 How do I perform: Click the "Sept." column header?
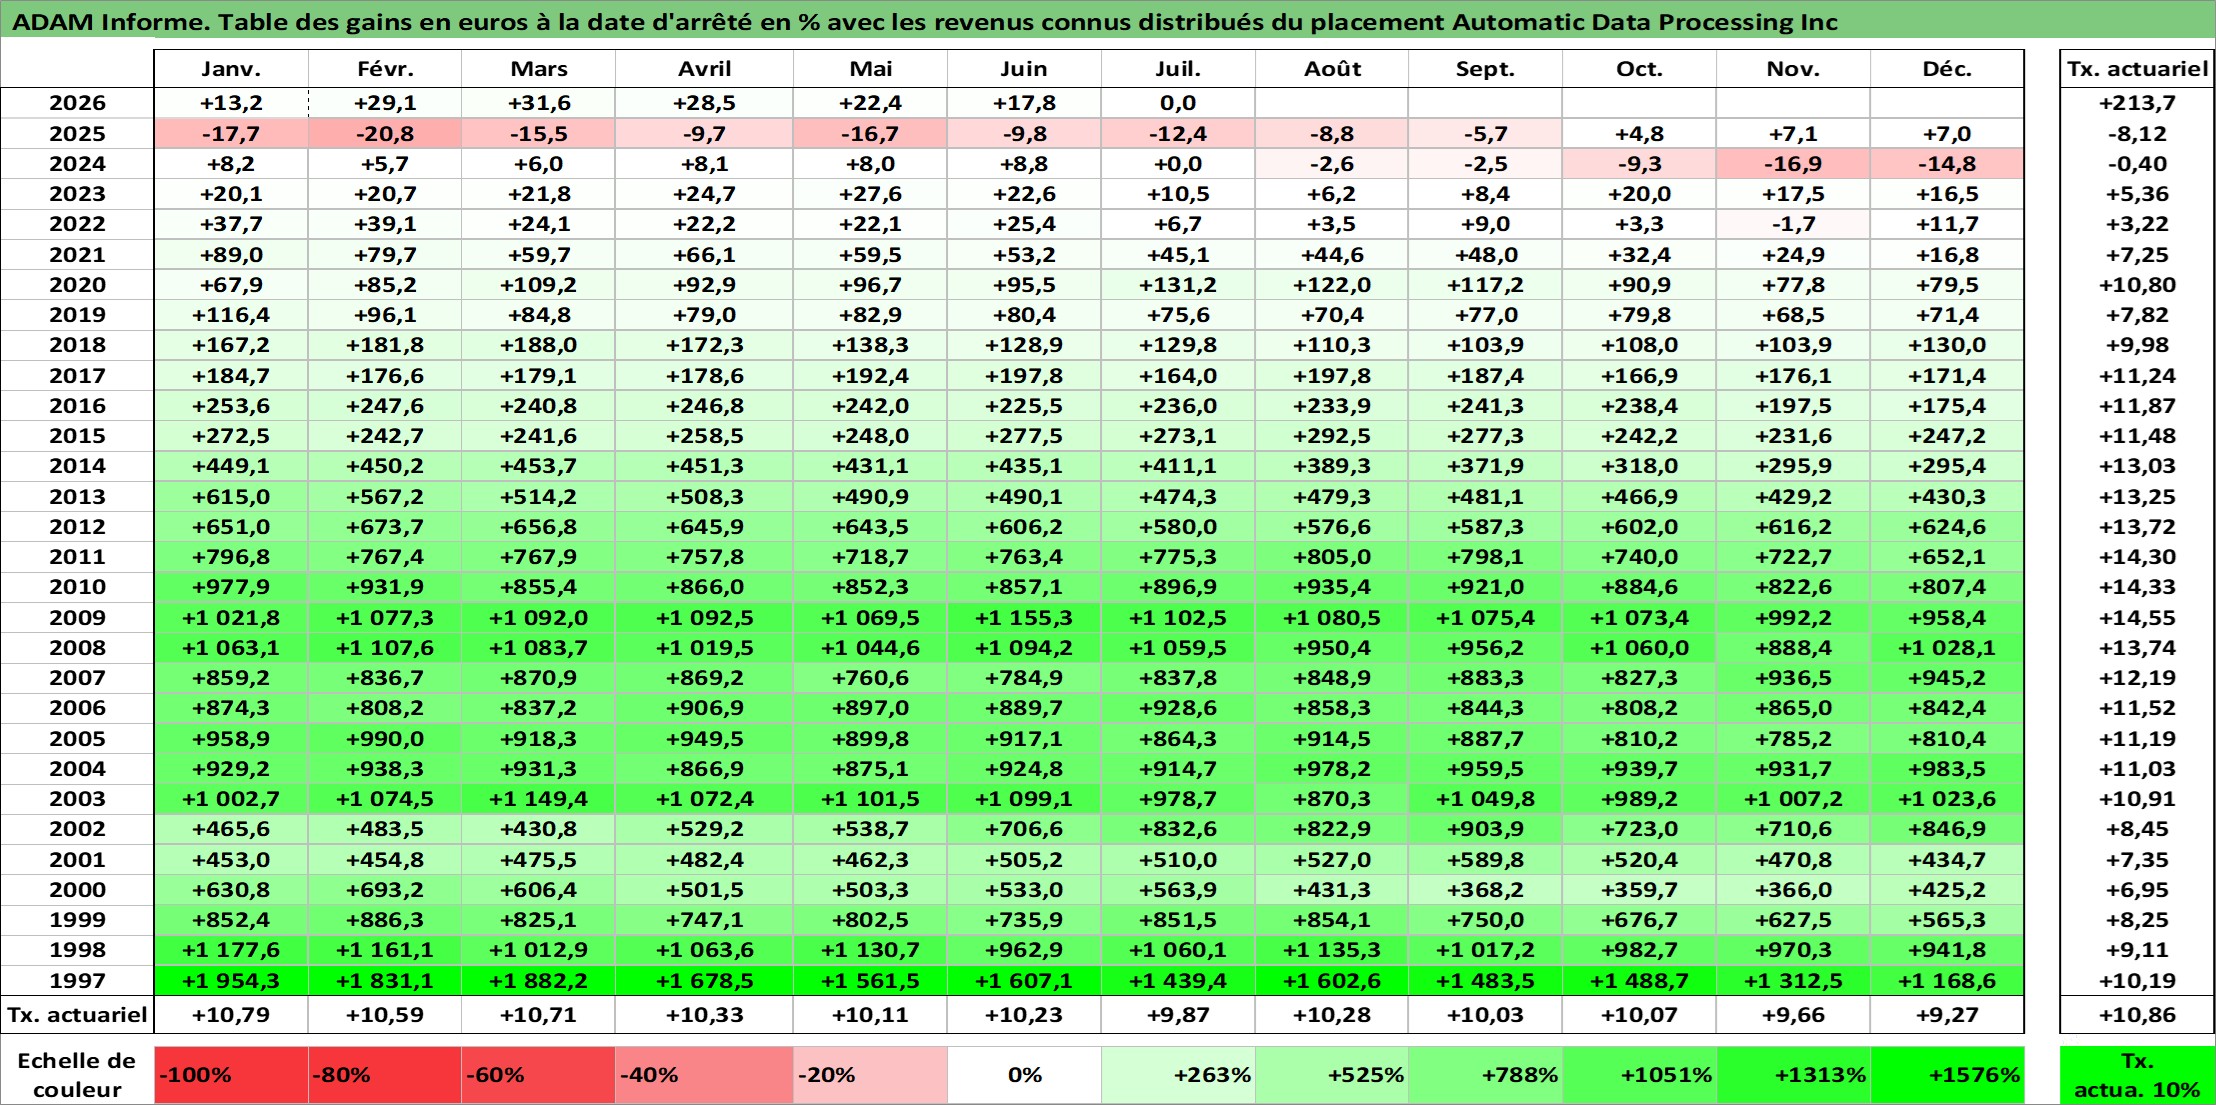point(1485,69)
